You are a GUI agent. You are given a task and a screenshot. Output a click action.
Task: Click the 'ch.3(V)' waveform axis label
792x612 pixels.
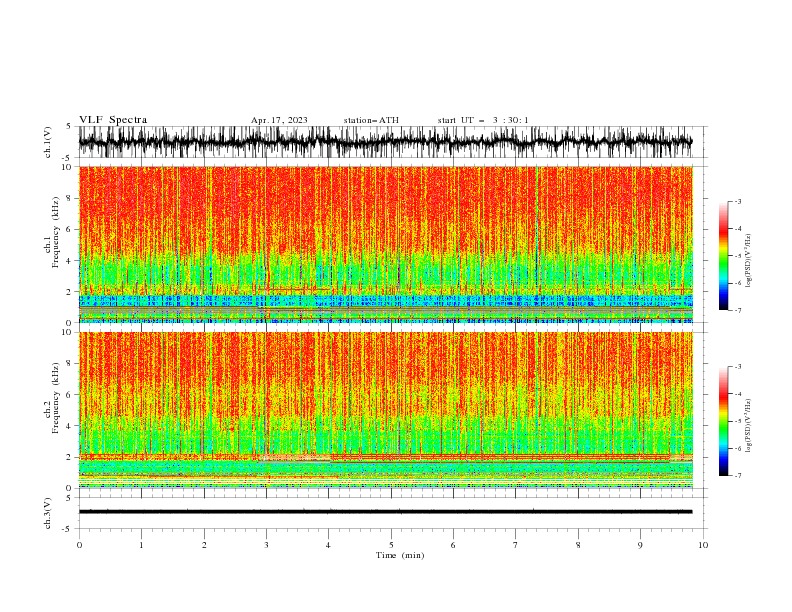pyautogui.click(x=48, y=513)
